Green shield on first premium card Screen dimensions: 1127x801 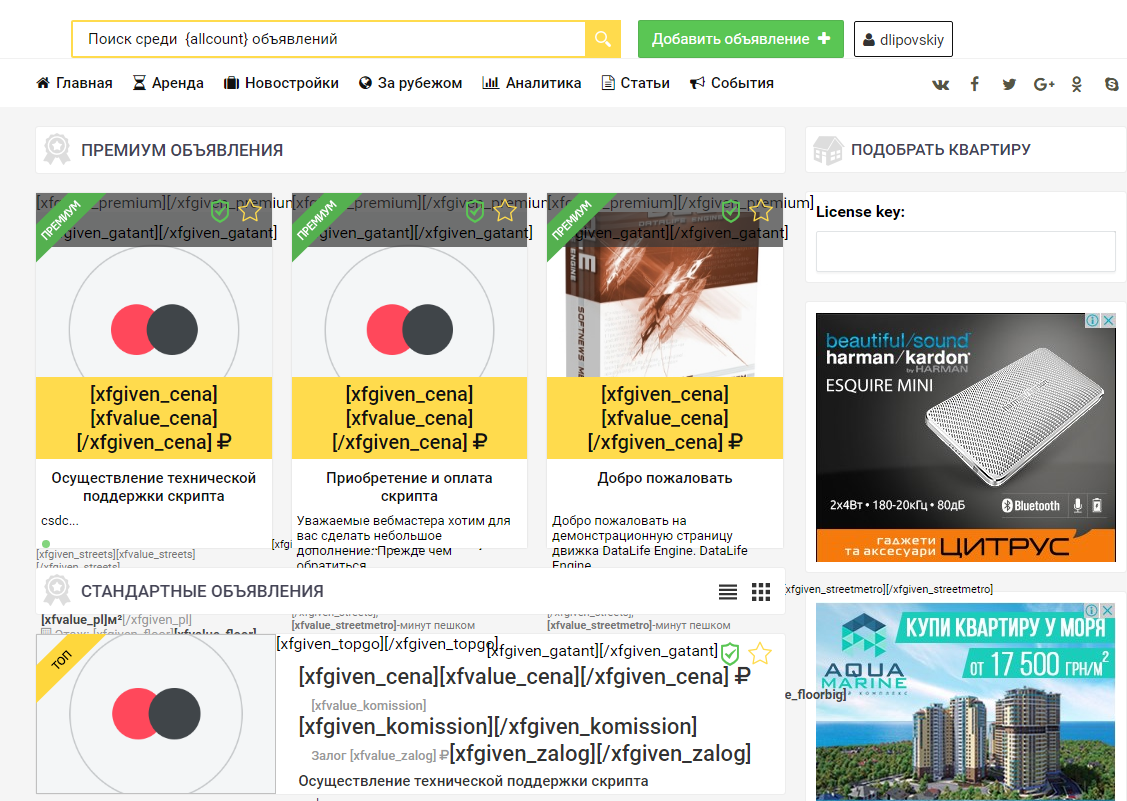pyautogui.click(x=219, y=211)
